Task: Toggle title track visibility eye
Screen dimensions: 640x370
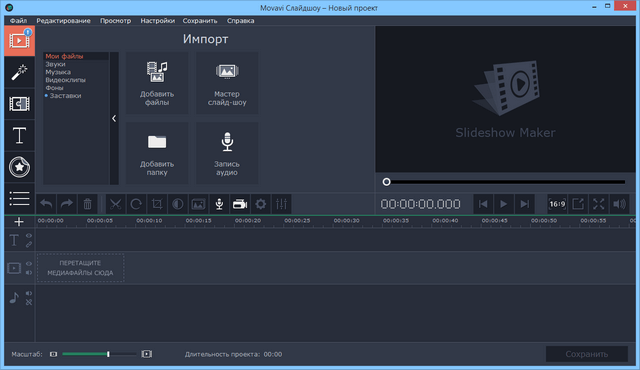Action: pos(29,235)
